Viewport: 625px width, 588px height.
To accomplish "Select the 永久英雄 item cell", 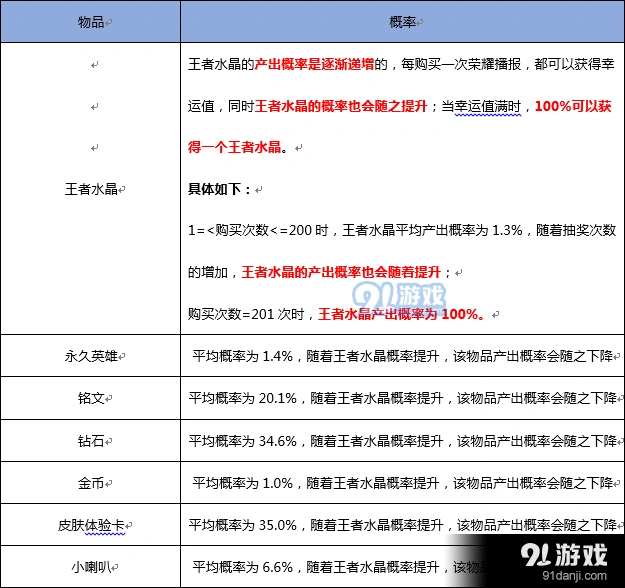I will click(x=90, y=356).
